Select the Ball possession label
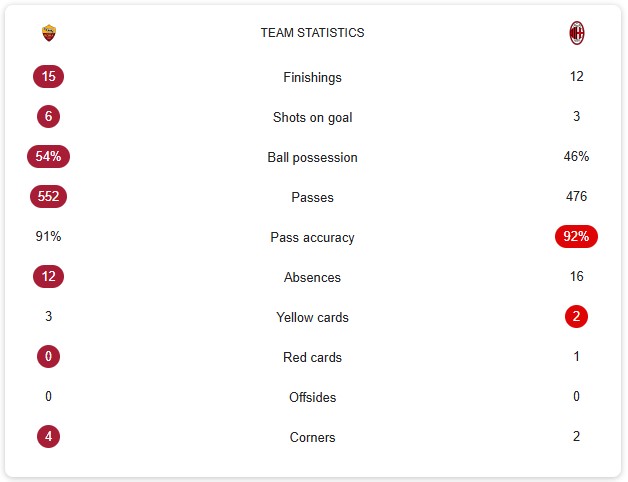 click(x=312, y=157)
